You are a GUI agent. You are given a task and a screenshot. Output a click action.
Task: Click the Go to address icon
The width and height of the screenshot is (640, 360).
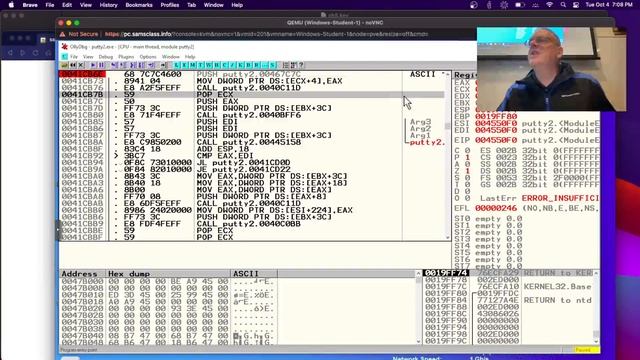pyautogui.click(x=163, y=65)
